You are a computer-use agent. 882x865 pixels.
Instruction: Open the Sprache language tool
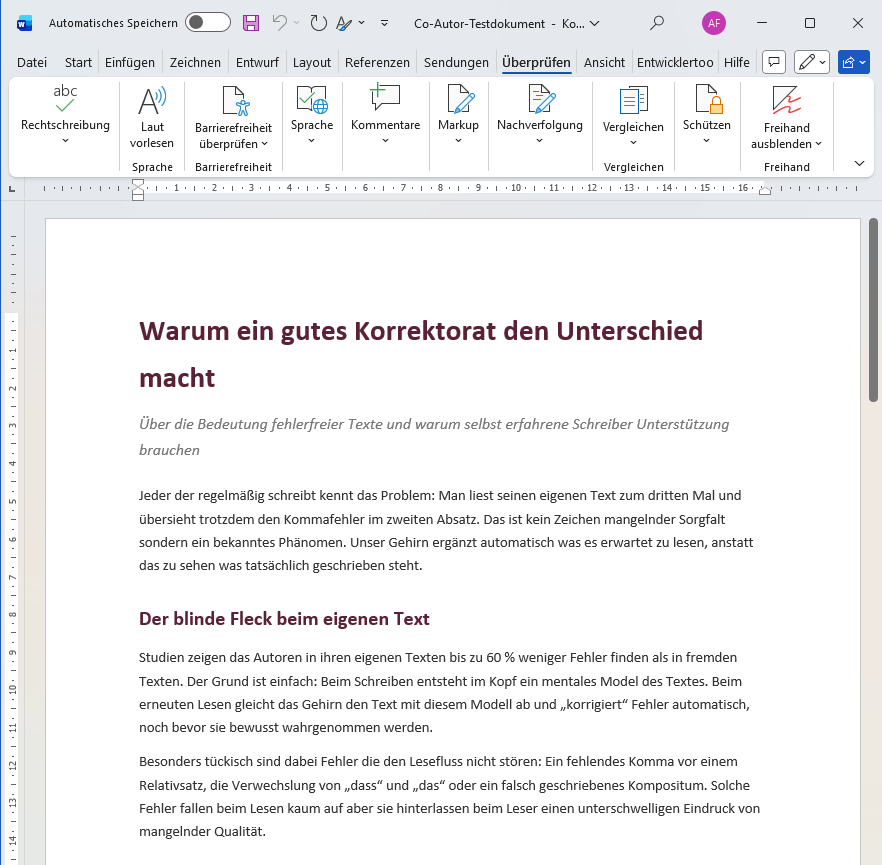coord(311,108)
